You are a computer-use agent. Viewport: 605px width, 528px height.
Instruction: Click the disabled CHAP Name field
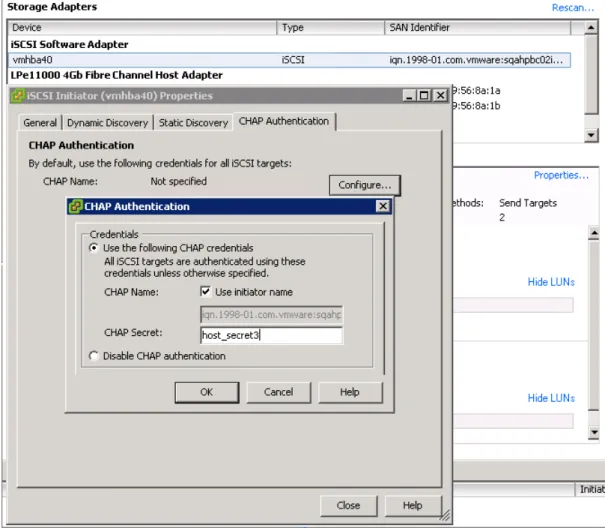[271, 315]
